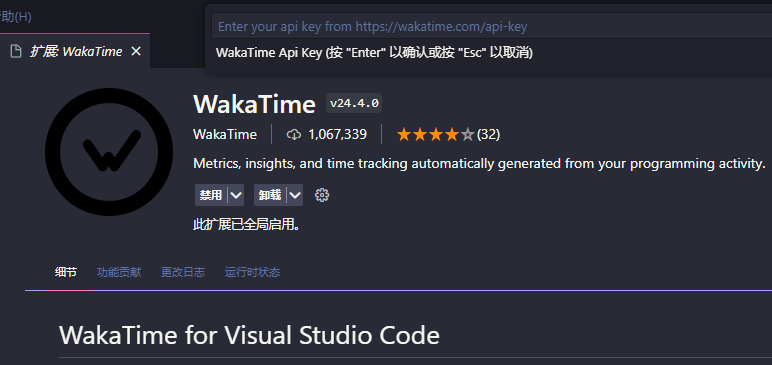The image size is (772, 365).
Task: Click the review count (32)
Action: pyautogui.click(x=488, y=134)
